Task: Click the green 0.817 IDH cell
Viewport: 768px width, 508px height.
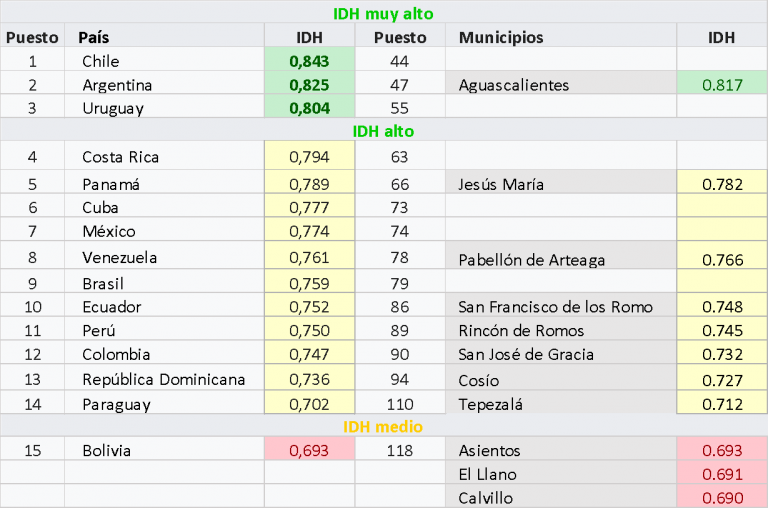Action: pos(721,85)
